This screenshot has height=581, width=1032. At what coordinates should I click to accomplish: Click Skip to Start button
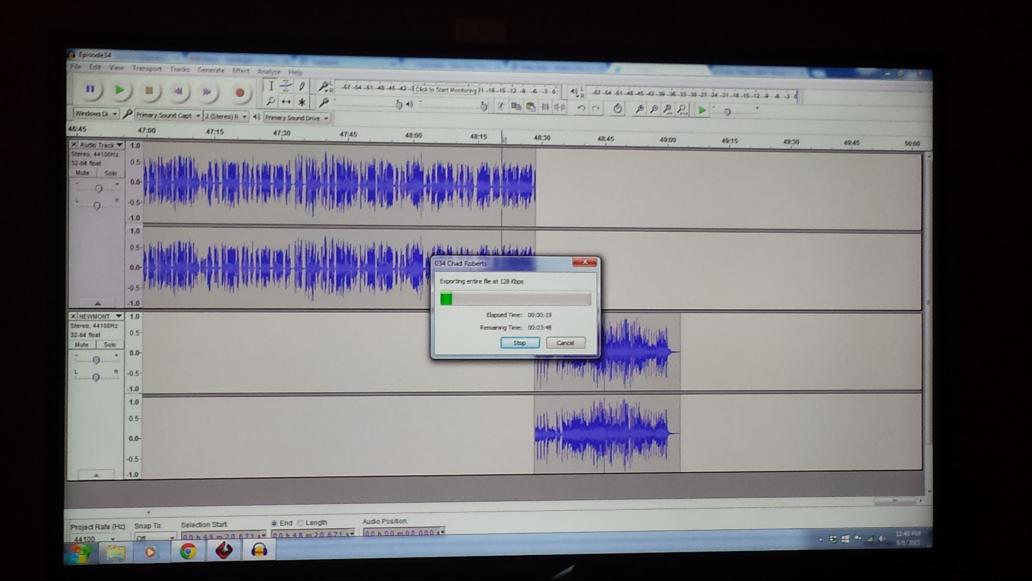pos(178,91)
